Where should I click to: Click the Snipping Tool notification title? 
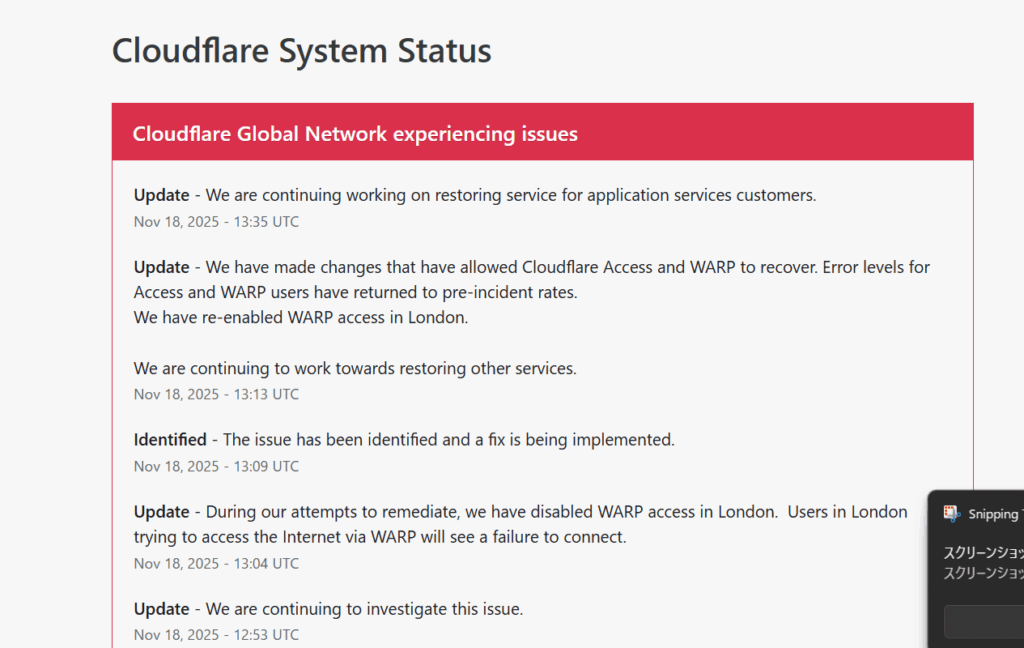pos(995,514)
